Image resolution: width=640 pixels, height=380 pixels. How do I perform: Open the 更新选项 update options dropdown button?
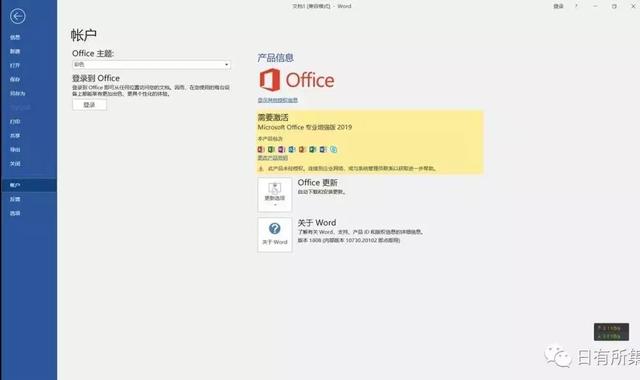(x=275, y=194)
